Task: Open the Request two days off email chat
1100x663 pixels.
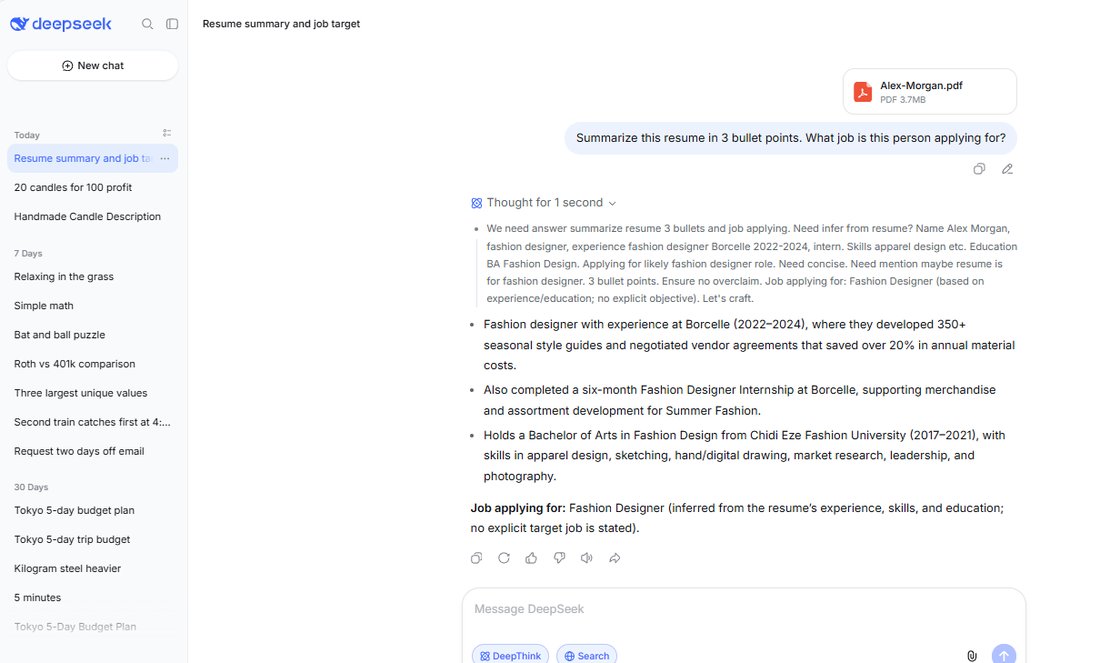Action: point(93,451)
